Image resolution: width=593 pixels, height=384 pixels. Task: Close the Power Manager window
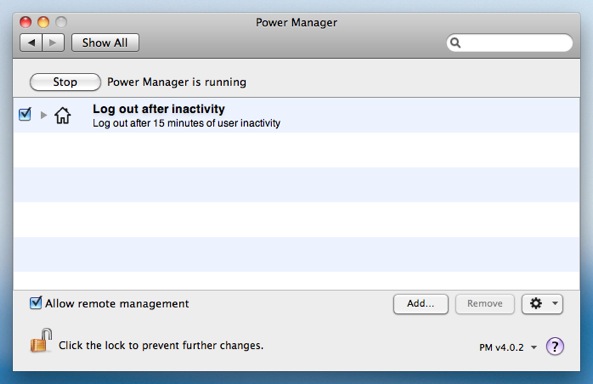click(25, 22)
